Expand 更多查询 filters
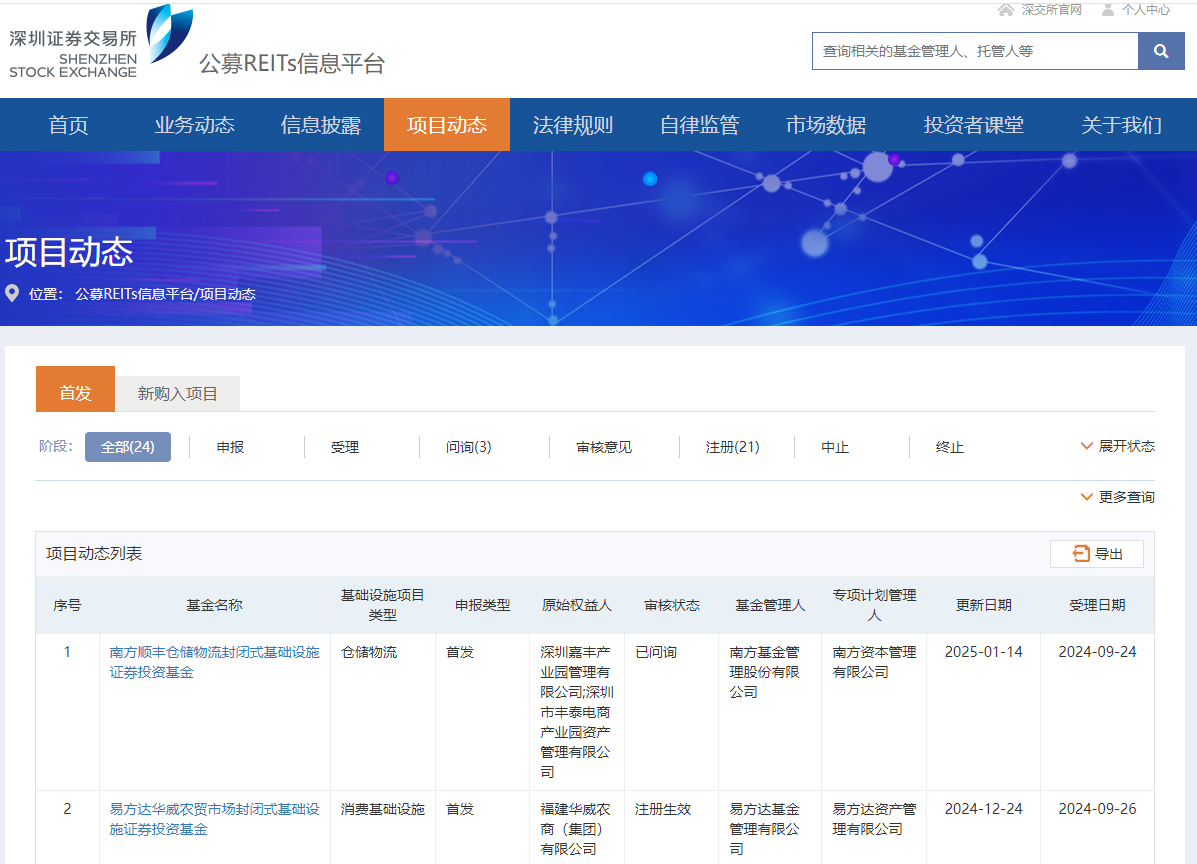Image resolution: width=1197 pixels, height=864 pixels. pos(1117,497)
